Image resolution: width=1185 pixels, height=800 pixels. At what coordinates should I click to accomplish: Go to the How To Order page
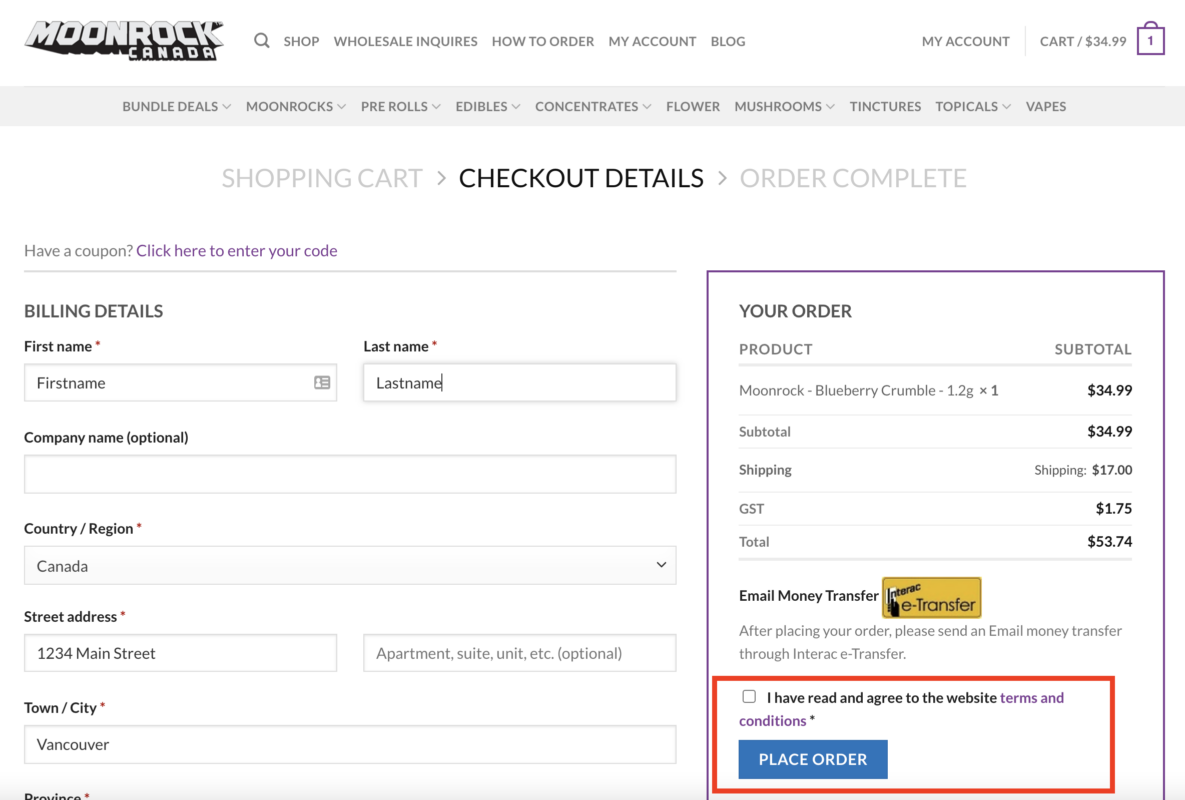(543, 41)
